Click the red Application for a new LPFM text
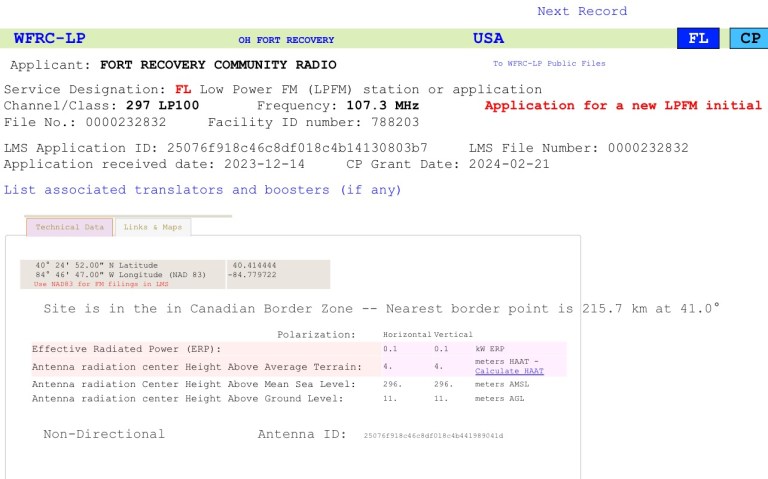The image size is (768, 479). coord(621,105)
